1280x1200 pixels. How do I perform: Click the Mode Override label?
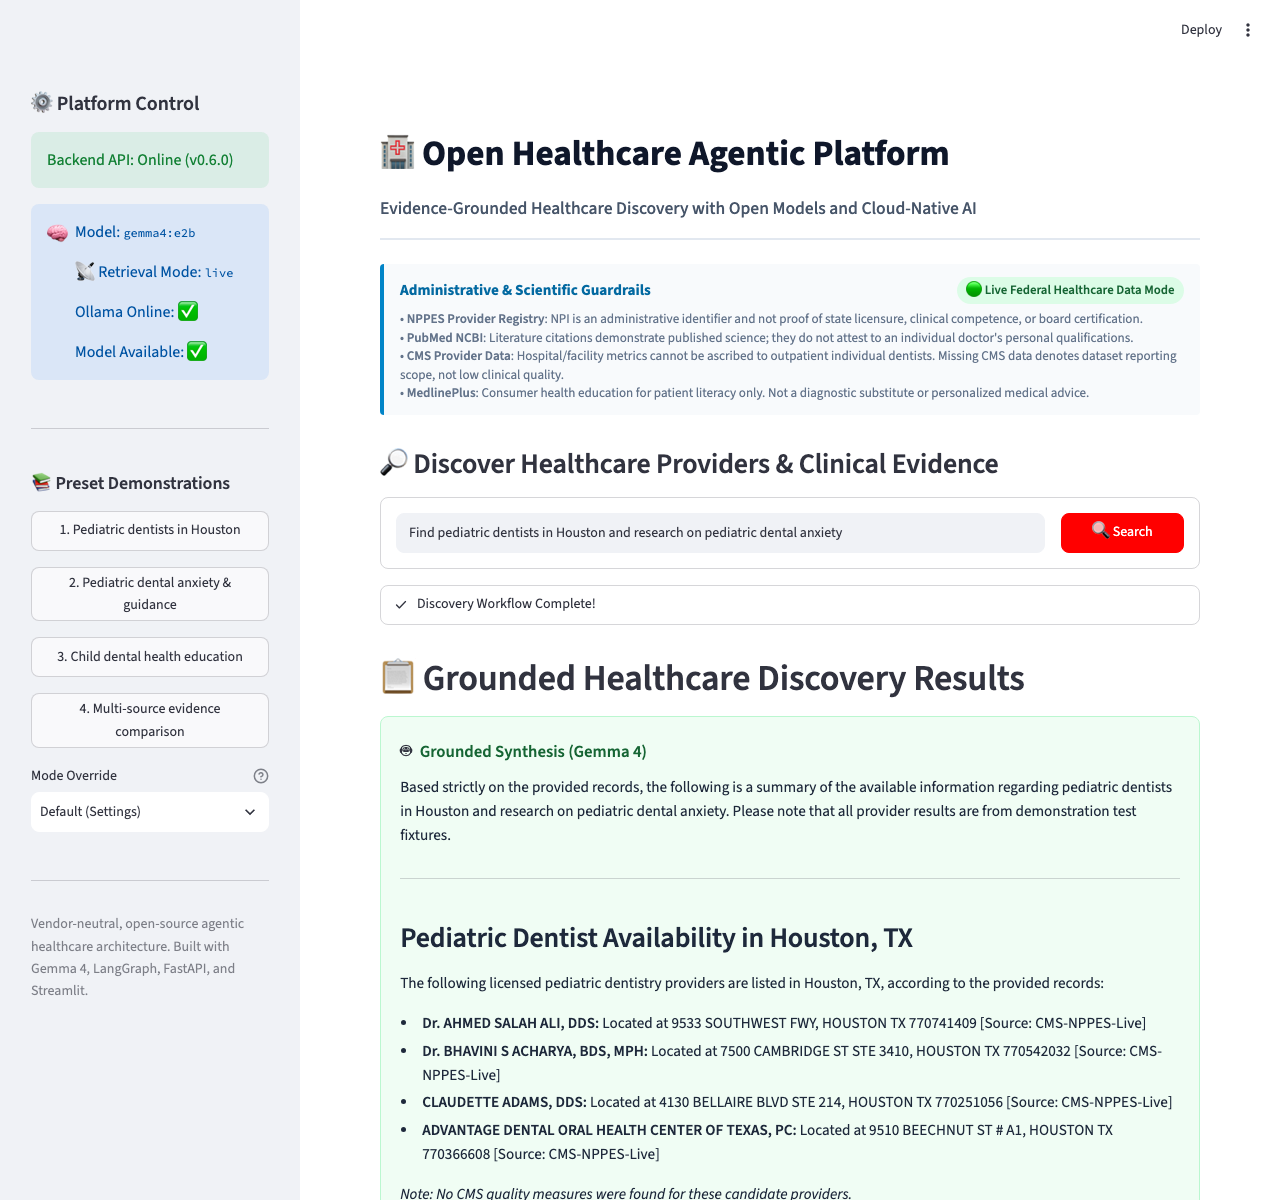74,776
